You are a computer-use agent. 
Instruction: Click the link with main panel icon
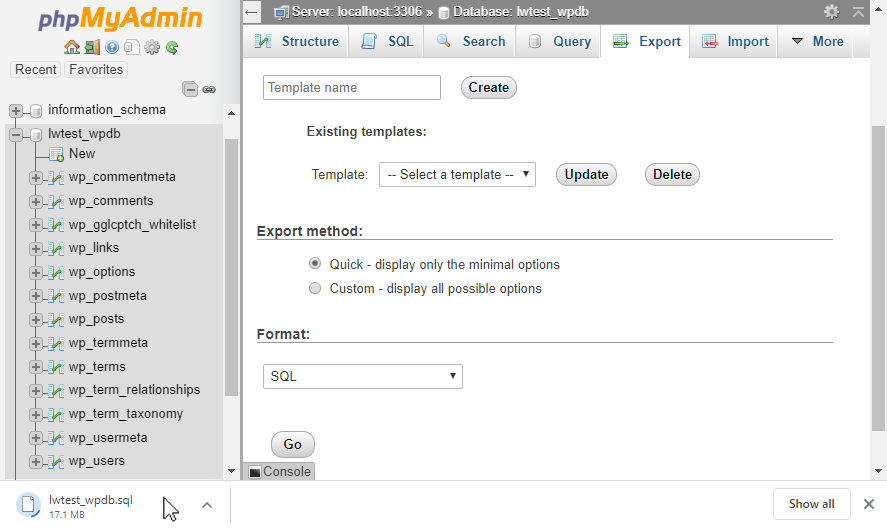[209, 89]
